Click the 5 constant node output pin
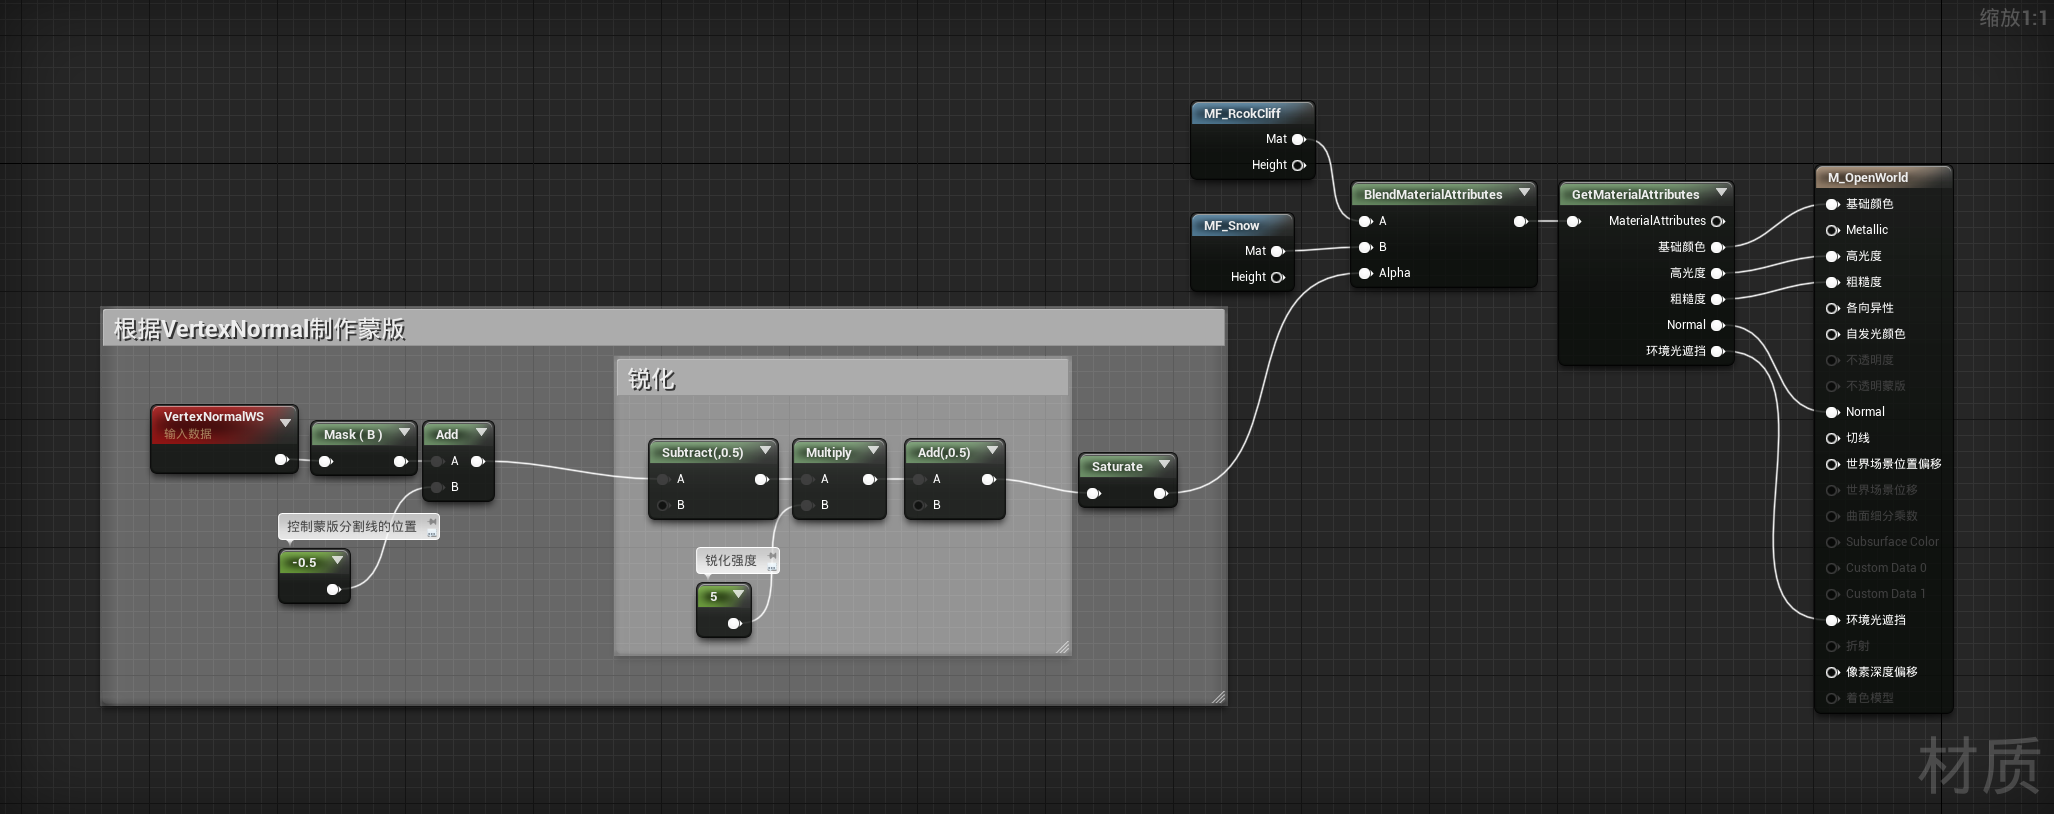The height and width of the screenshot is (814, 2054). (x=734, y=624)
